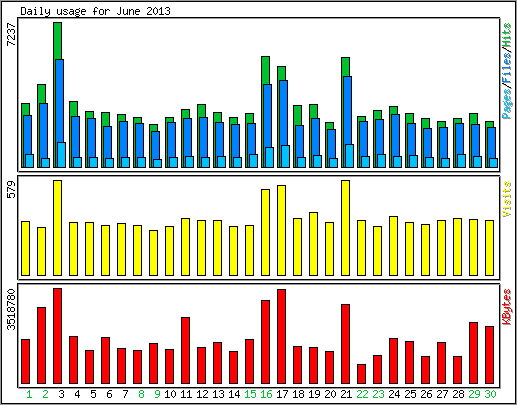Click day label 3 on the date axis

[x=61, y=394]
